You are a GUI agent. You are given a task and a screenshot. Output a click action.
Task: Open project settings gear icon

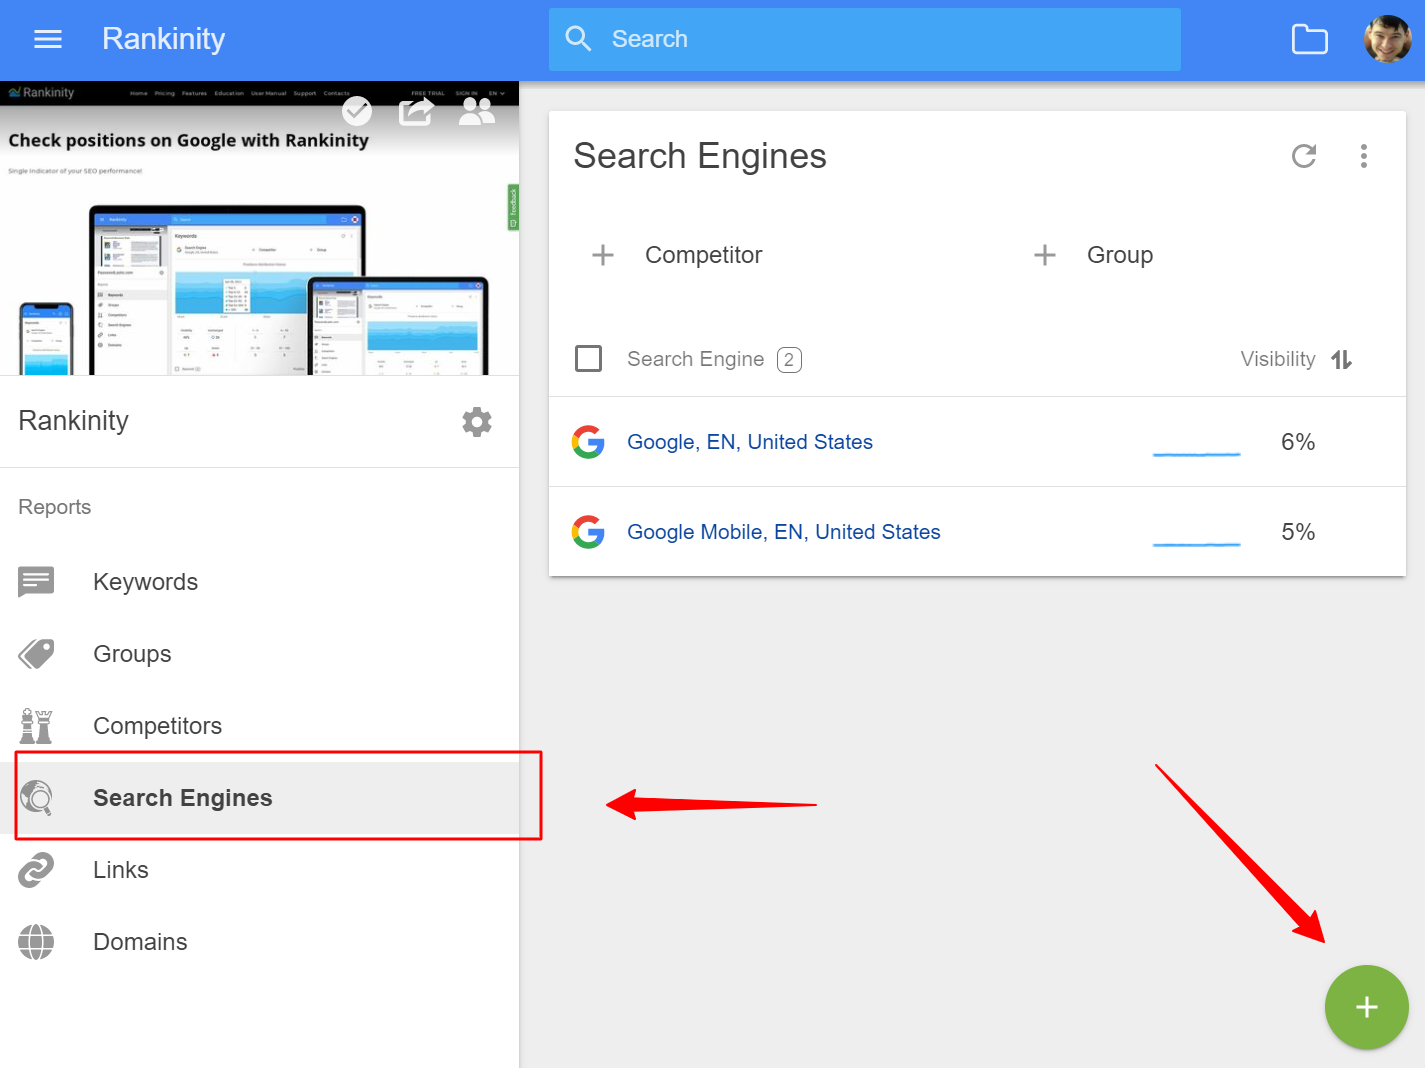point(477,422)
